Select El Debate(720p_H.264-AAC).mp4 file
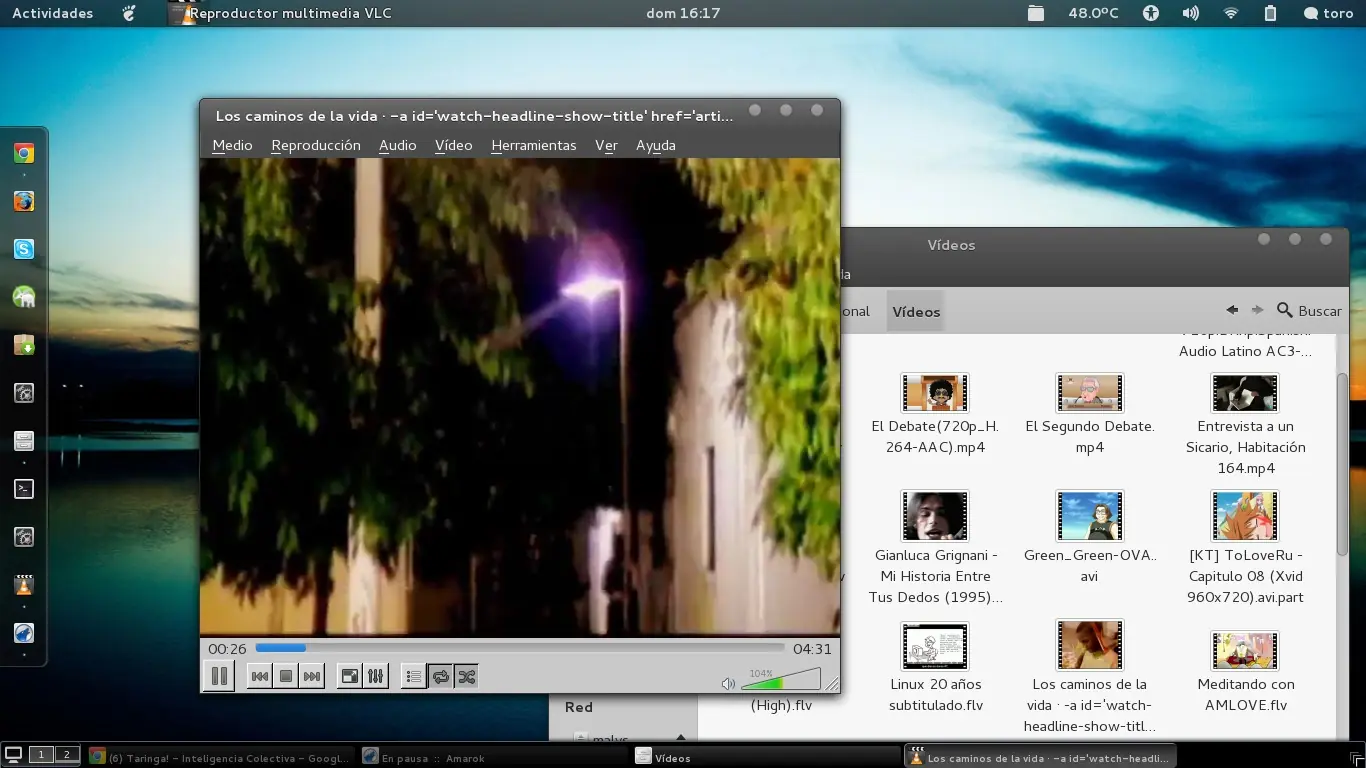This screenshot has height=768, width=1366. point(935,415)
